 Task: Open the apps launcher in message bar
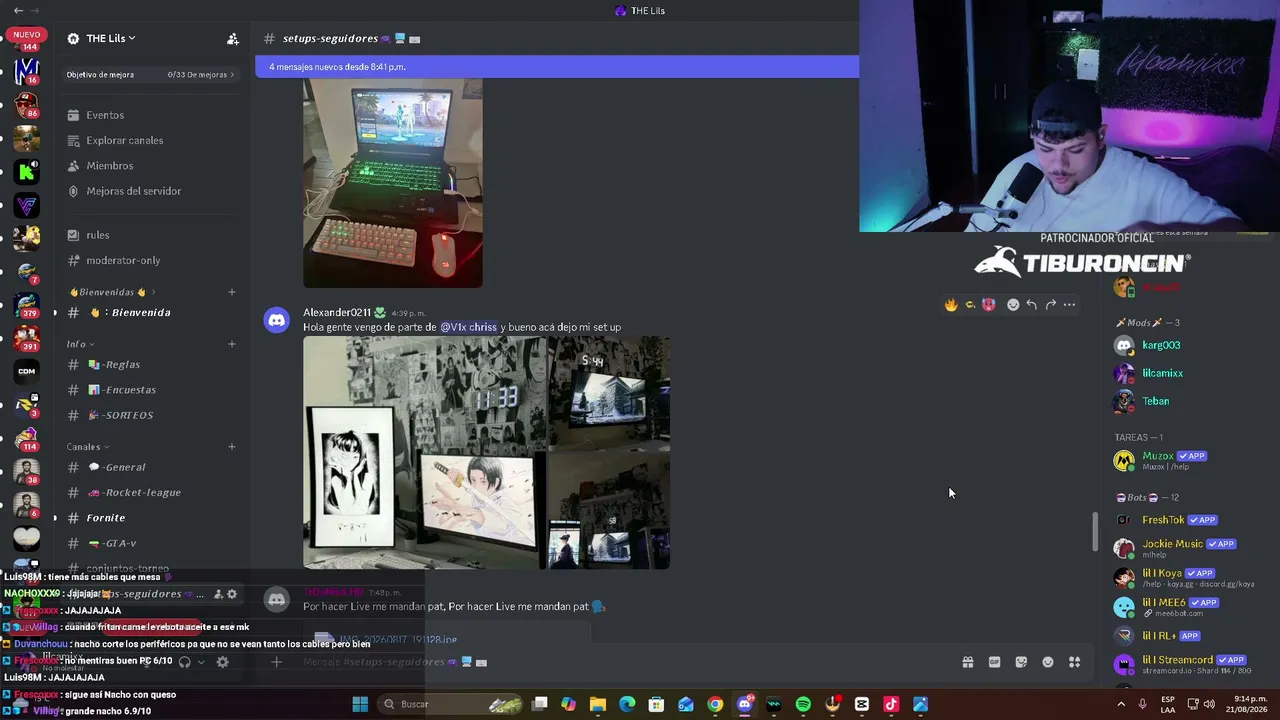pos(1074,662)
